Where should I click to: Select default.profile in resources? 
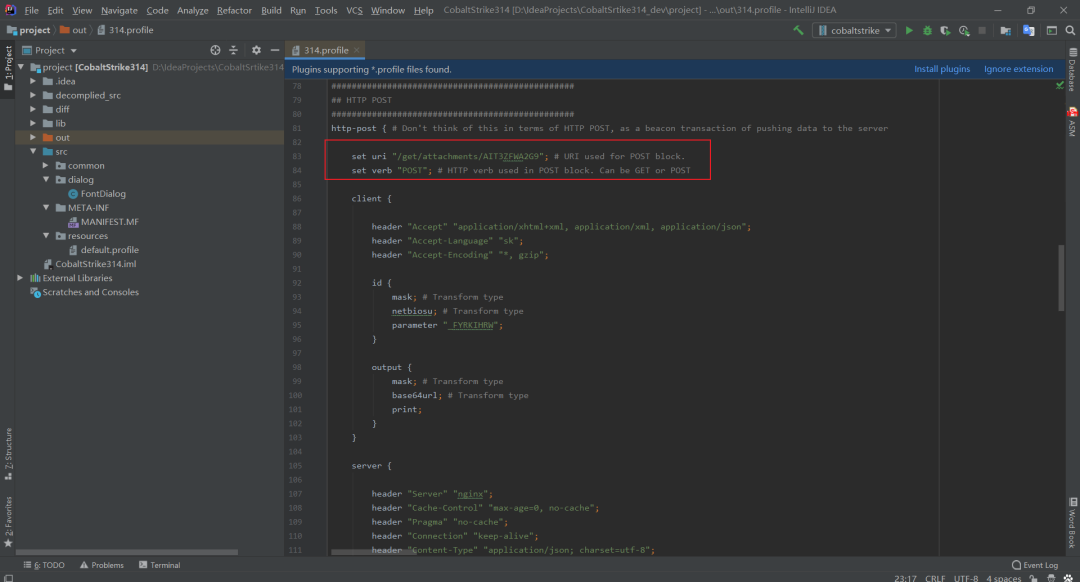[x=109, y=250]
